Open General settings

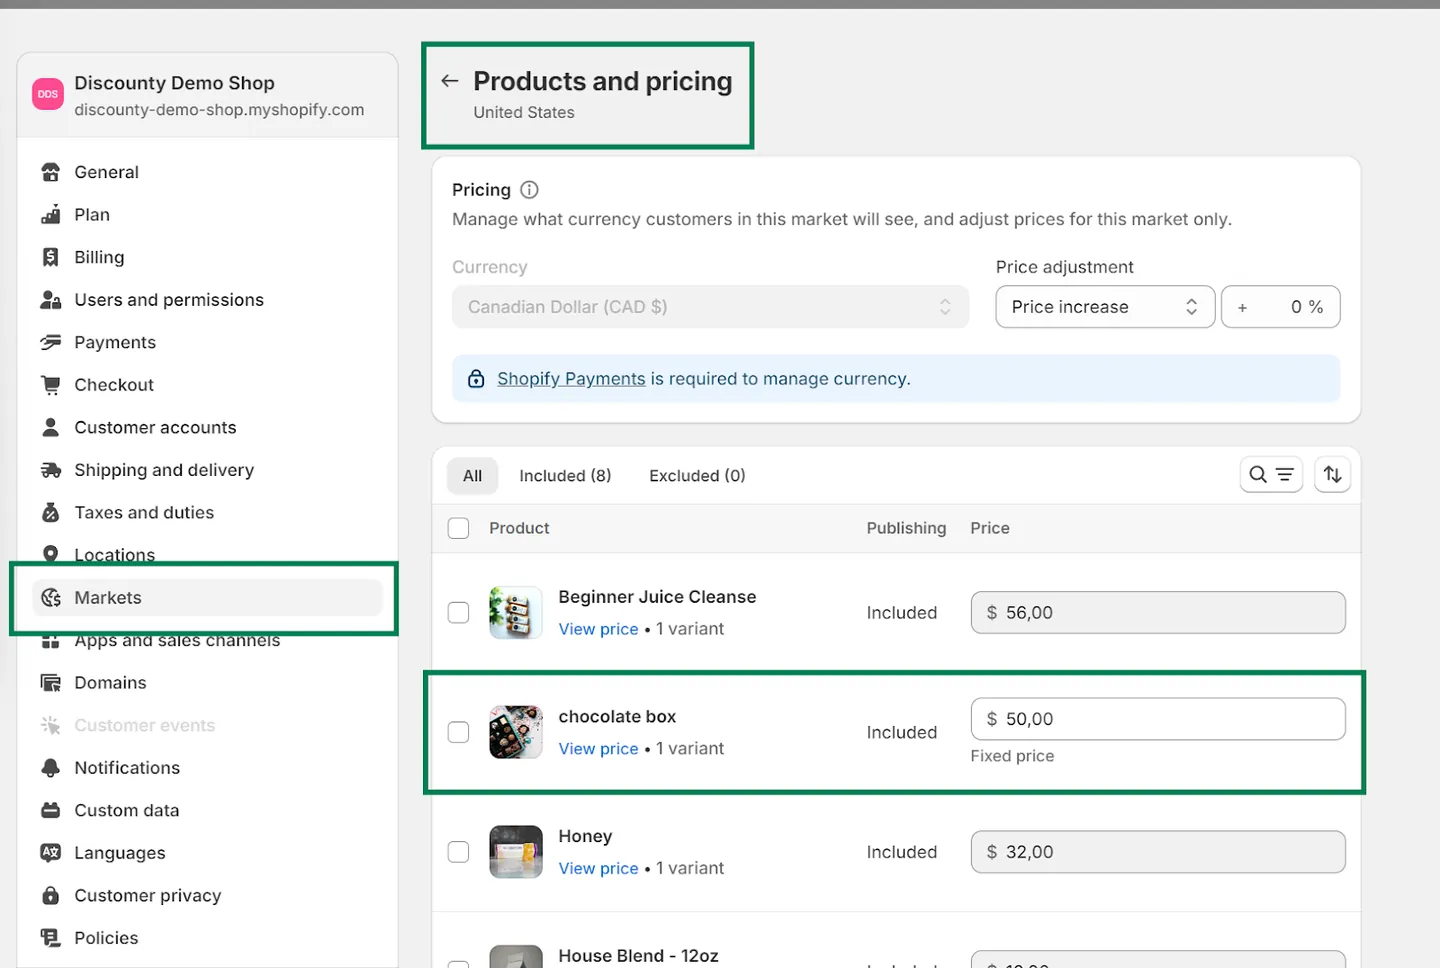pyautogui.click(x=208, y=172)
